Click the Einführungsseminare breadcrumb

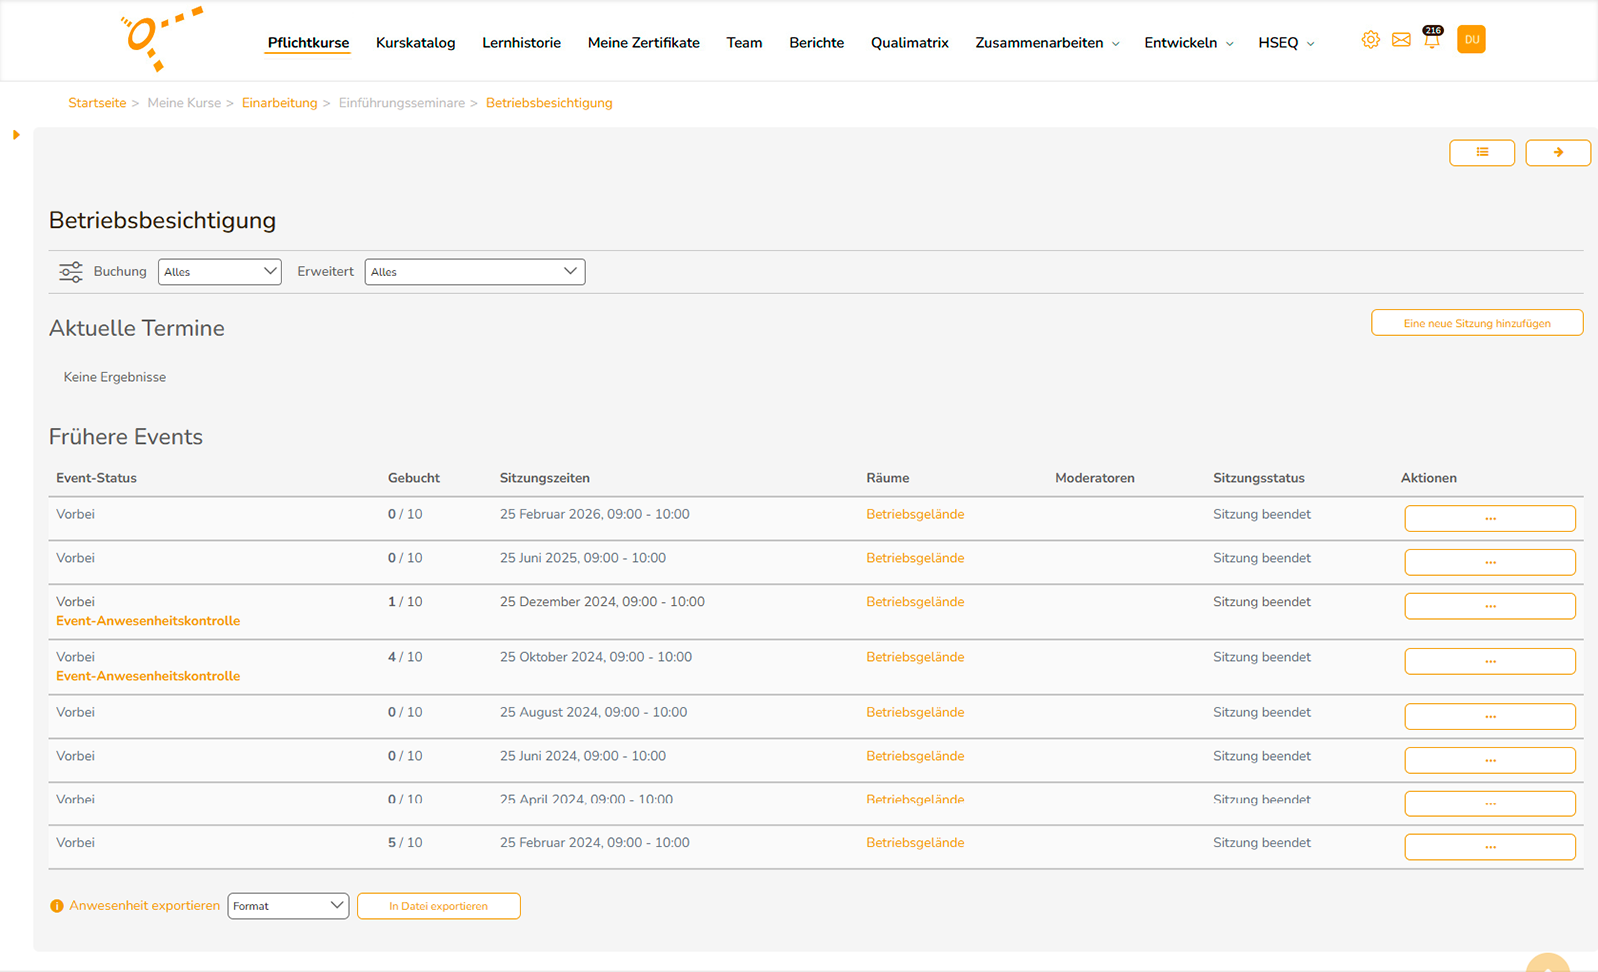point(402,103)
